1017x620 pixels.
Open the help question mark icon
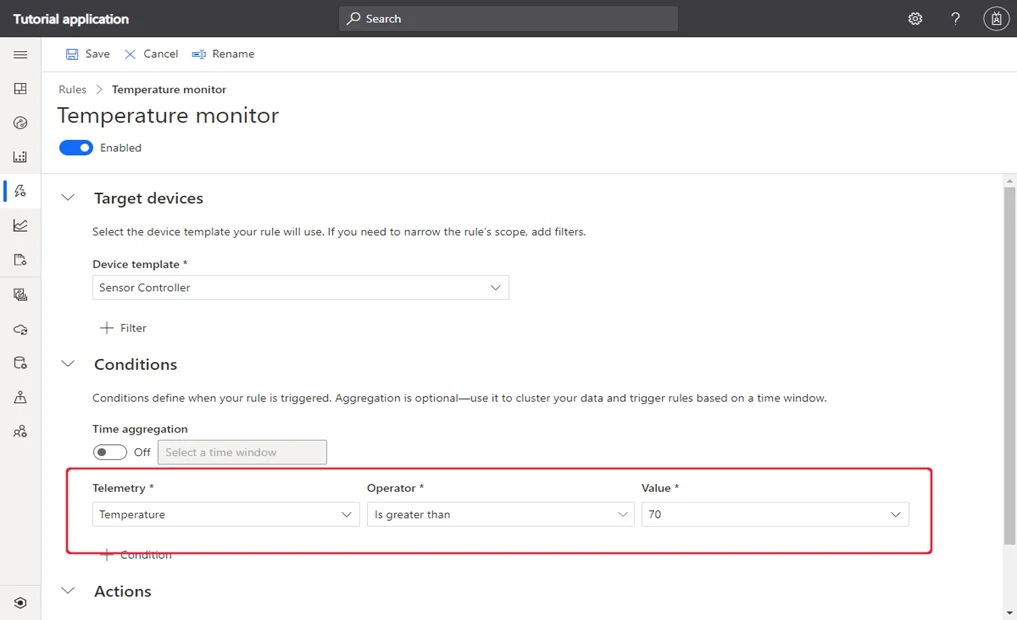[x=955, y=19]
